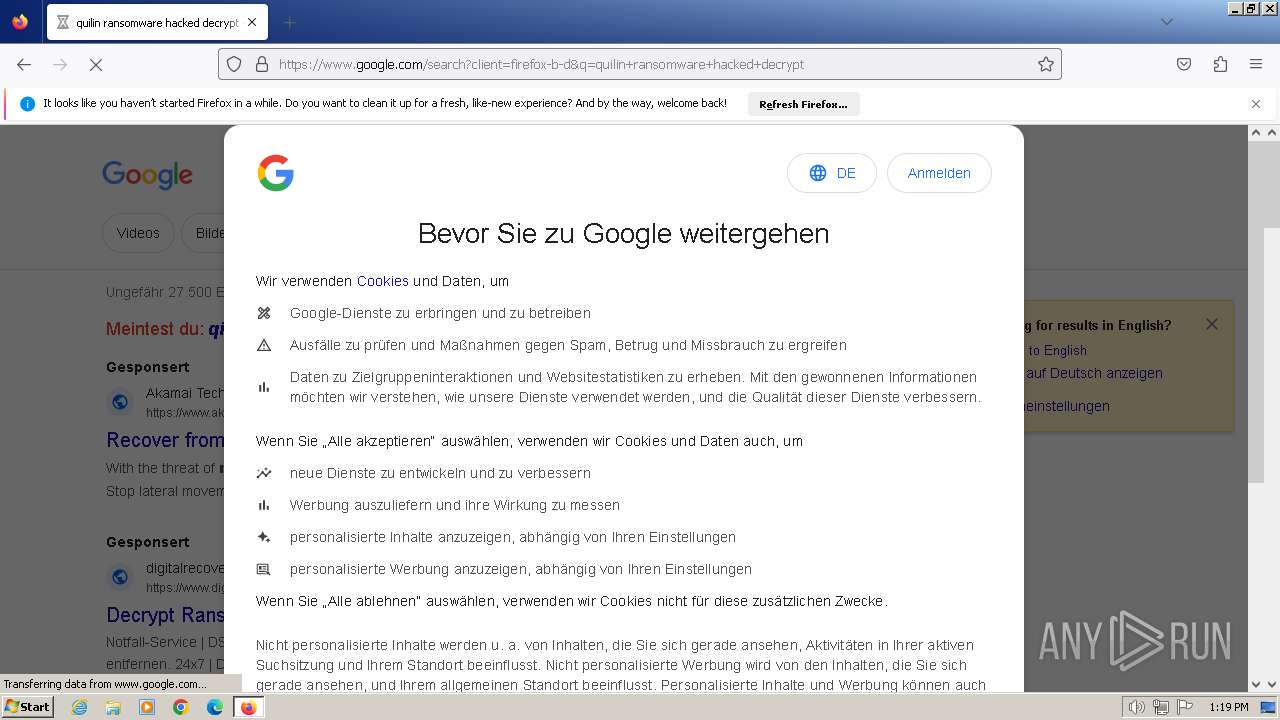The width and height of the screenshot is (1280, 720).
Task: Open a new tab with plus button
Action: tap(289, 22)
